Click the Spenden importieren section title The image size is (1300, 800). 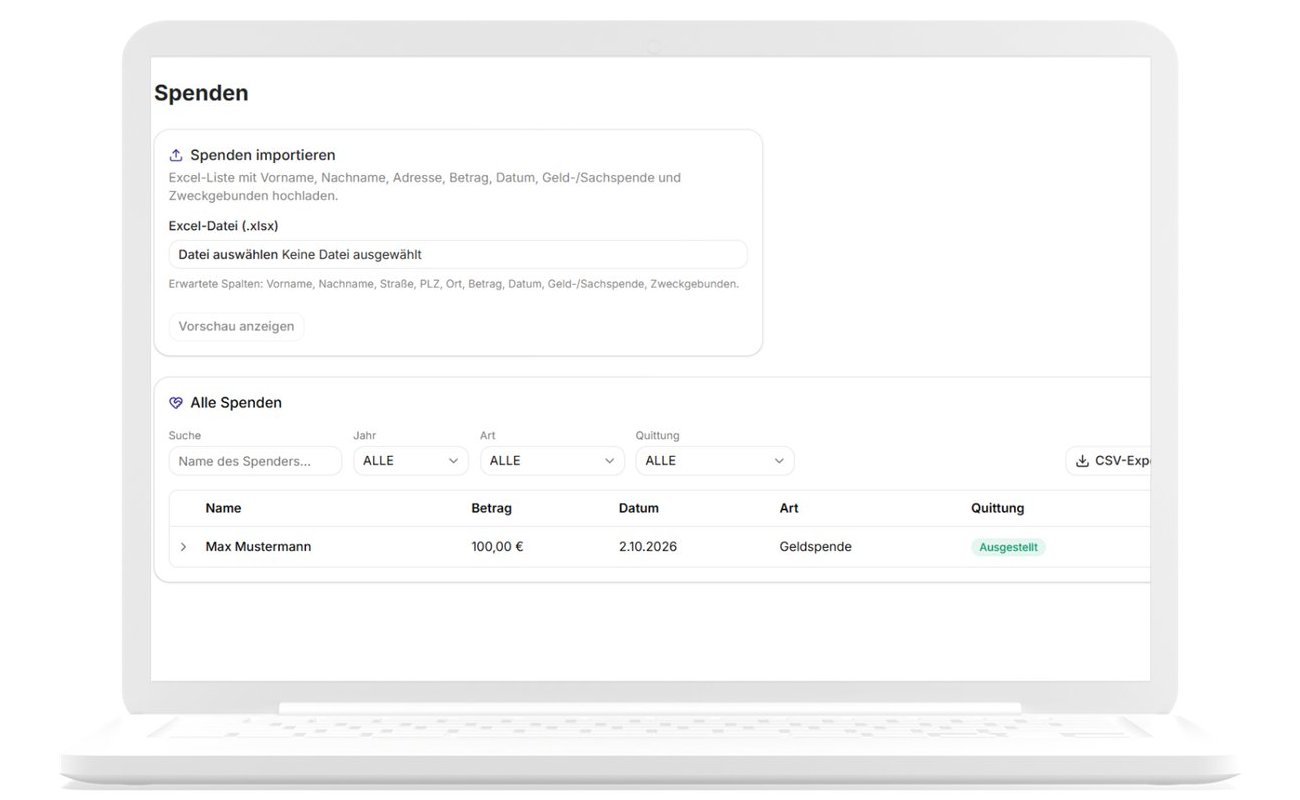coord(263,155)
